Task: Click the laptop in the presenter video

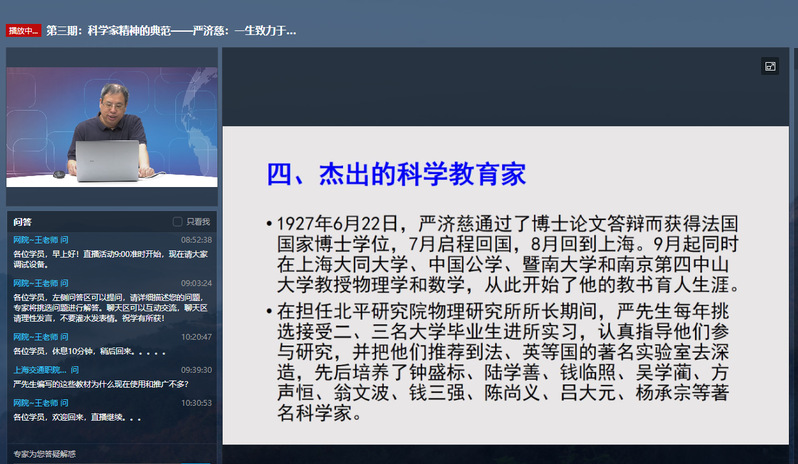Action: pos(107,160)
